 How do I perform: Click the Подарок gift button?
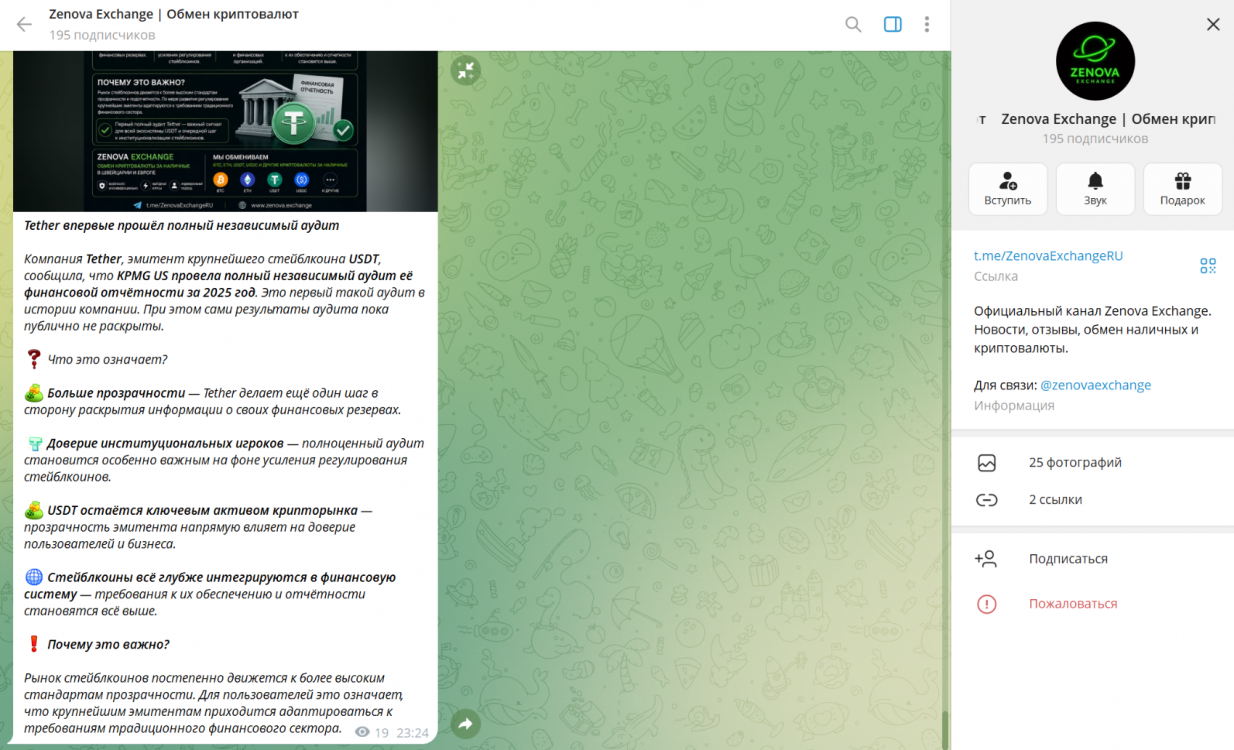tap(1183, 189)
